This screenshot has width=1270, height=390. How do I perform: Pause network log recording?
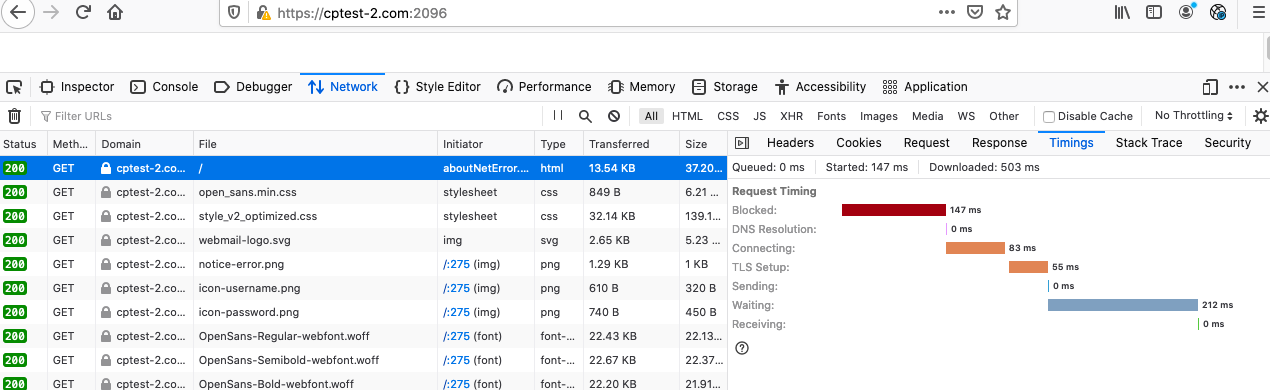pos(558,116)
